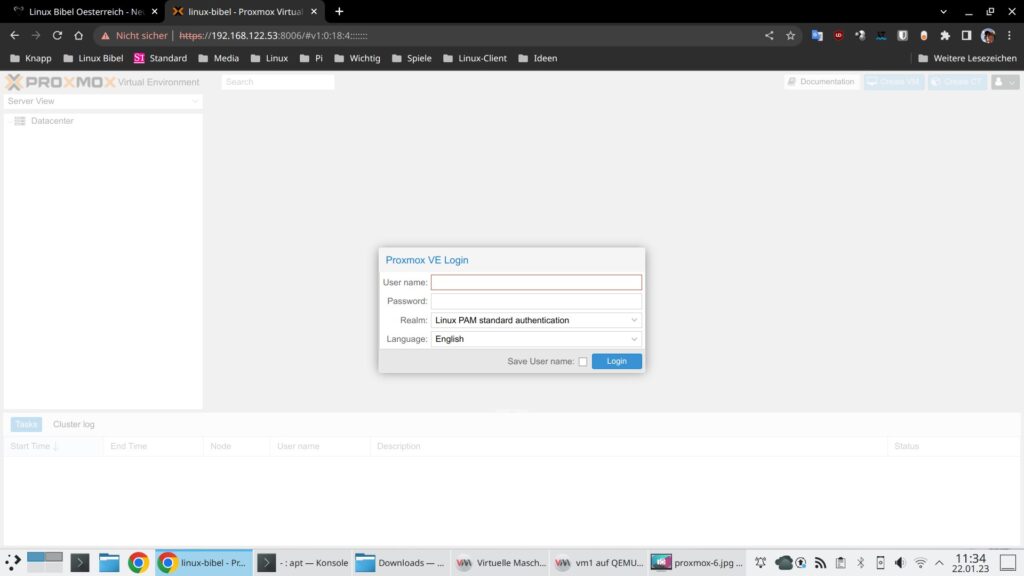The image size is (1024, 576).
Task: Open the uBlock Origin extension icon
Action: coord(839,35)
